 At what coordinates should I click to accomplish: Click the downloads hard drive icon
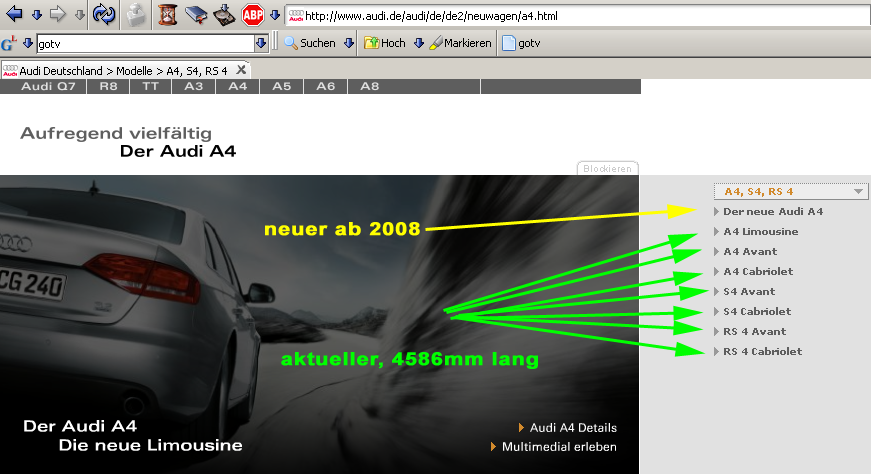point(224,14)
